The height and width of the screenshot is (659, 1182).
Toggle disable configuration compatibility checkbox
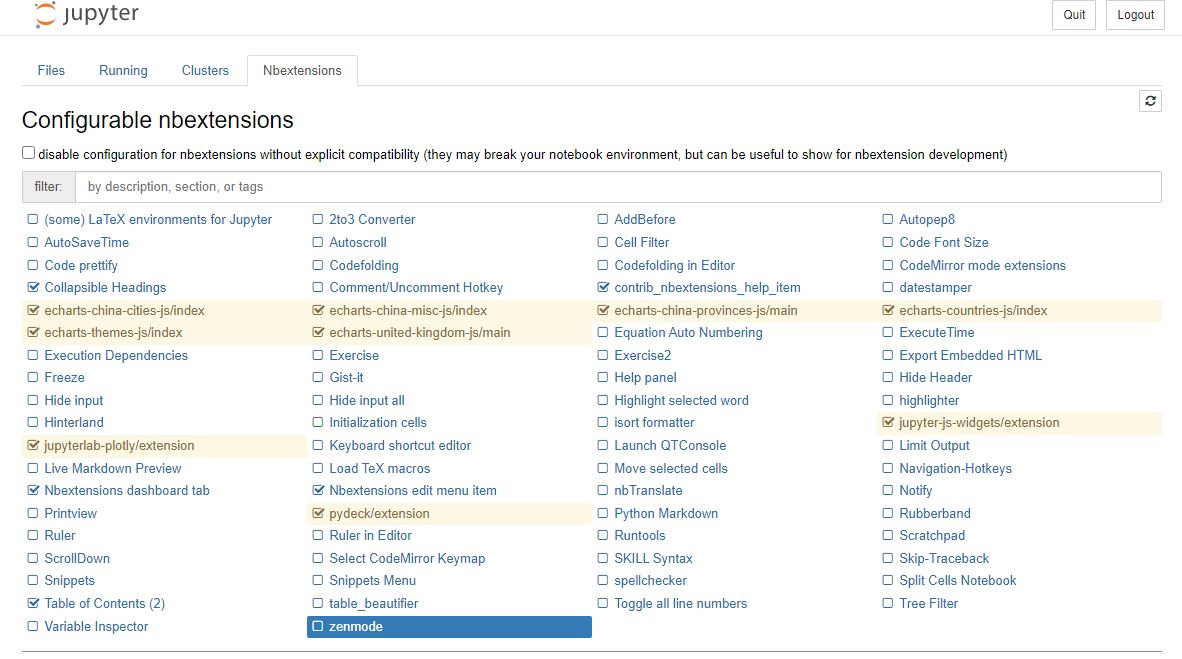(29, 153)
